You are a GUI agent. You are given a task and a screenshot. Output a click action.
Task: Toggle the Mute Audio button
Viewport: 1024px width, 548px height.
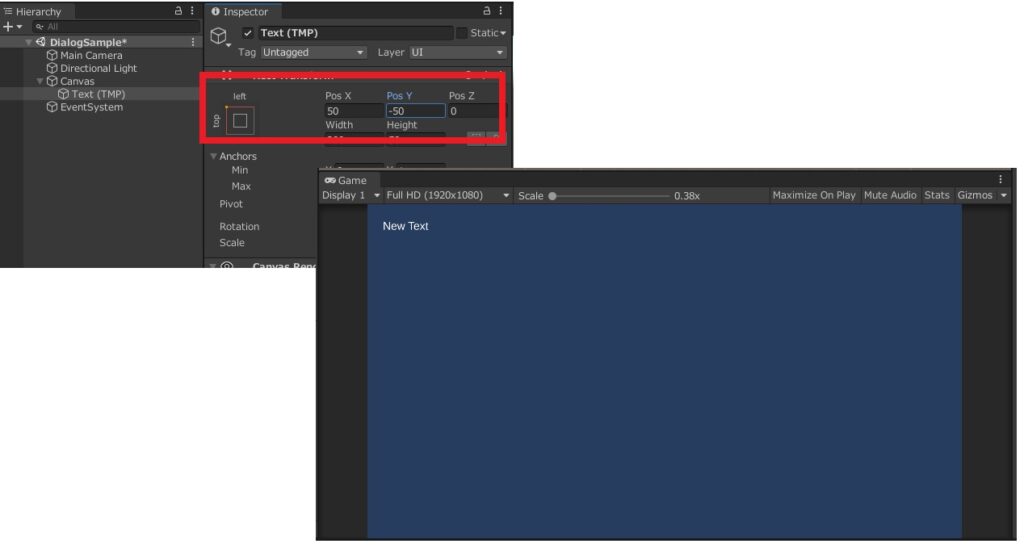click(x=890, y=195)
